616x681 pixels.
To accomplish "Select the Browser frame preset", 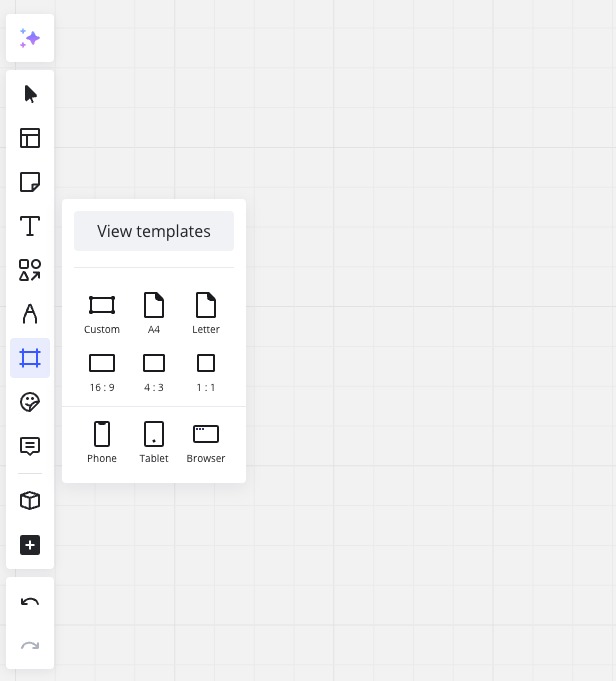I will 206,441.
